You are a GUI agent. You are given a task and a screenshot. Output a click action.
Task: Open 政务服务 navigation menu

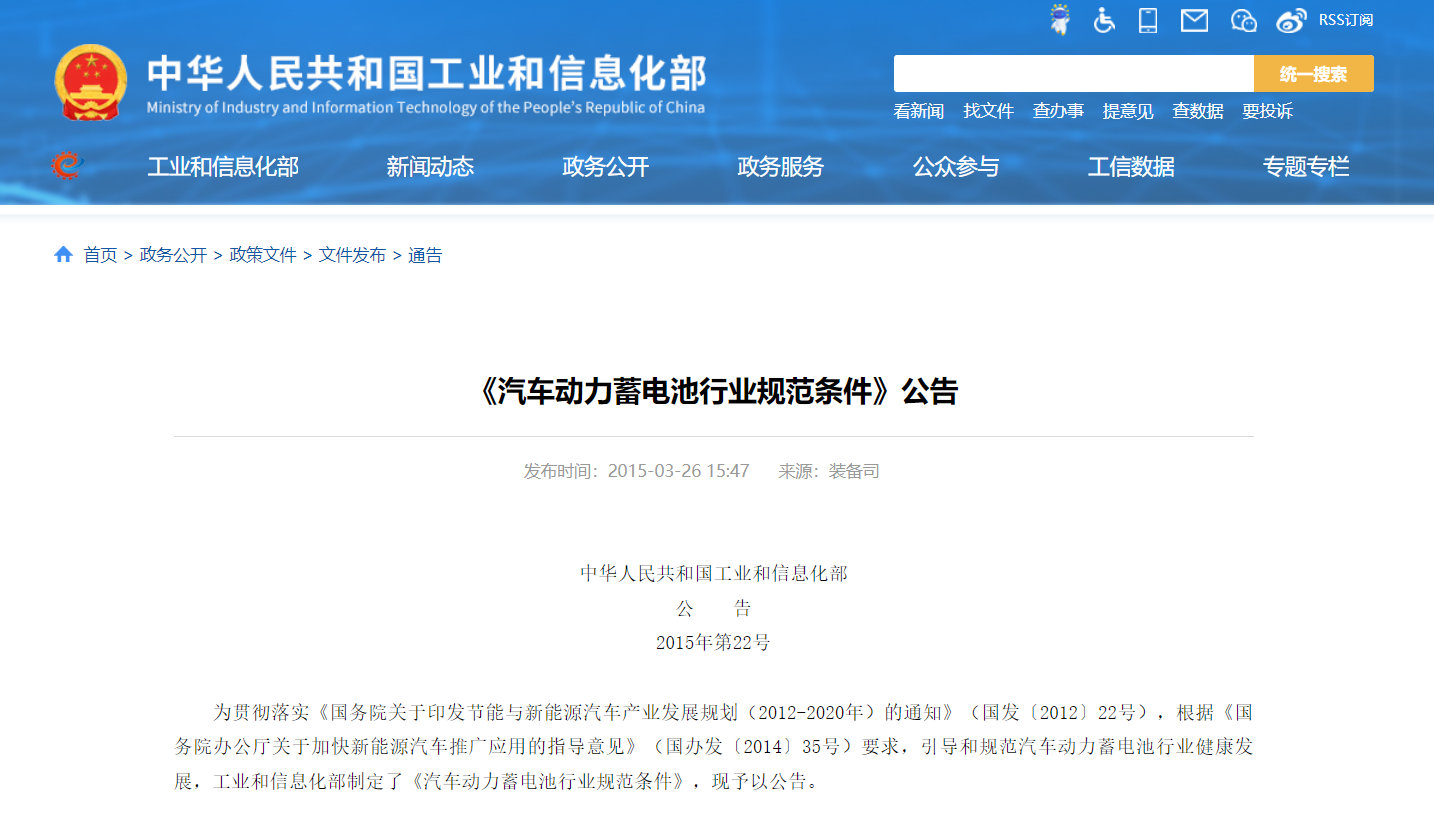coord(780,167)
